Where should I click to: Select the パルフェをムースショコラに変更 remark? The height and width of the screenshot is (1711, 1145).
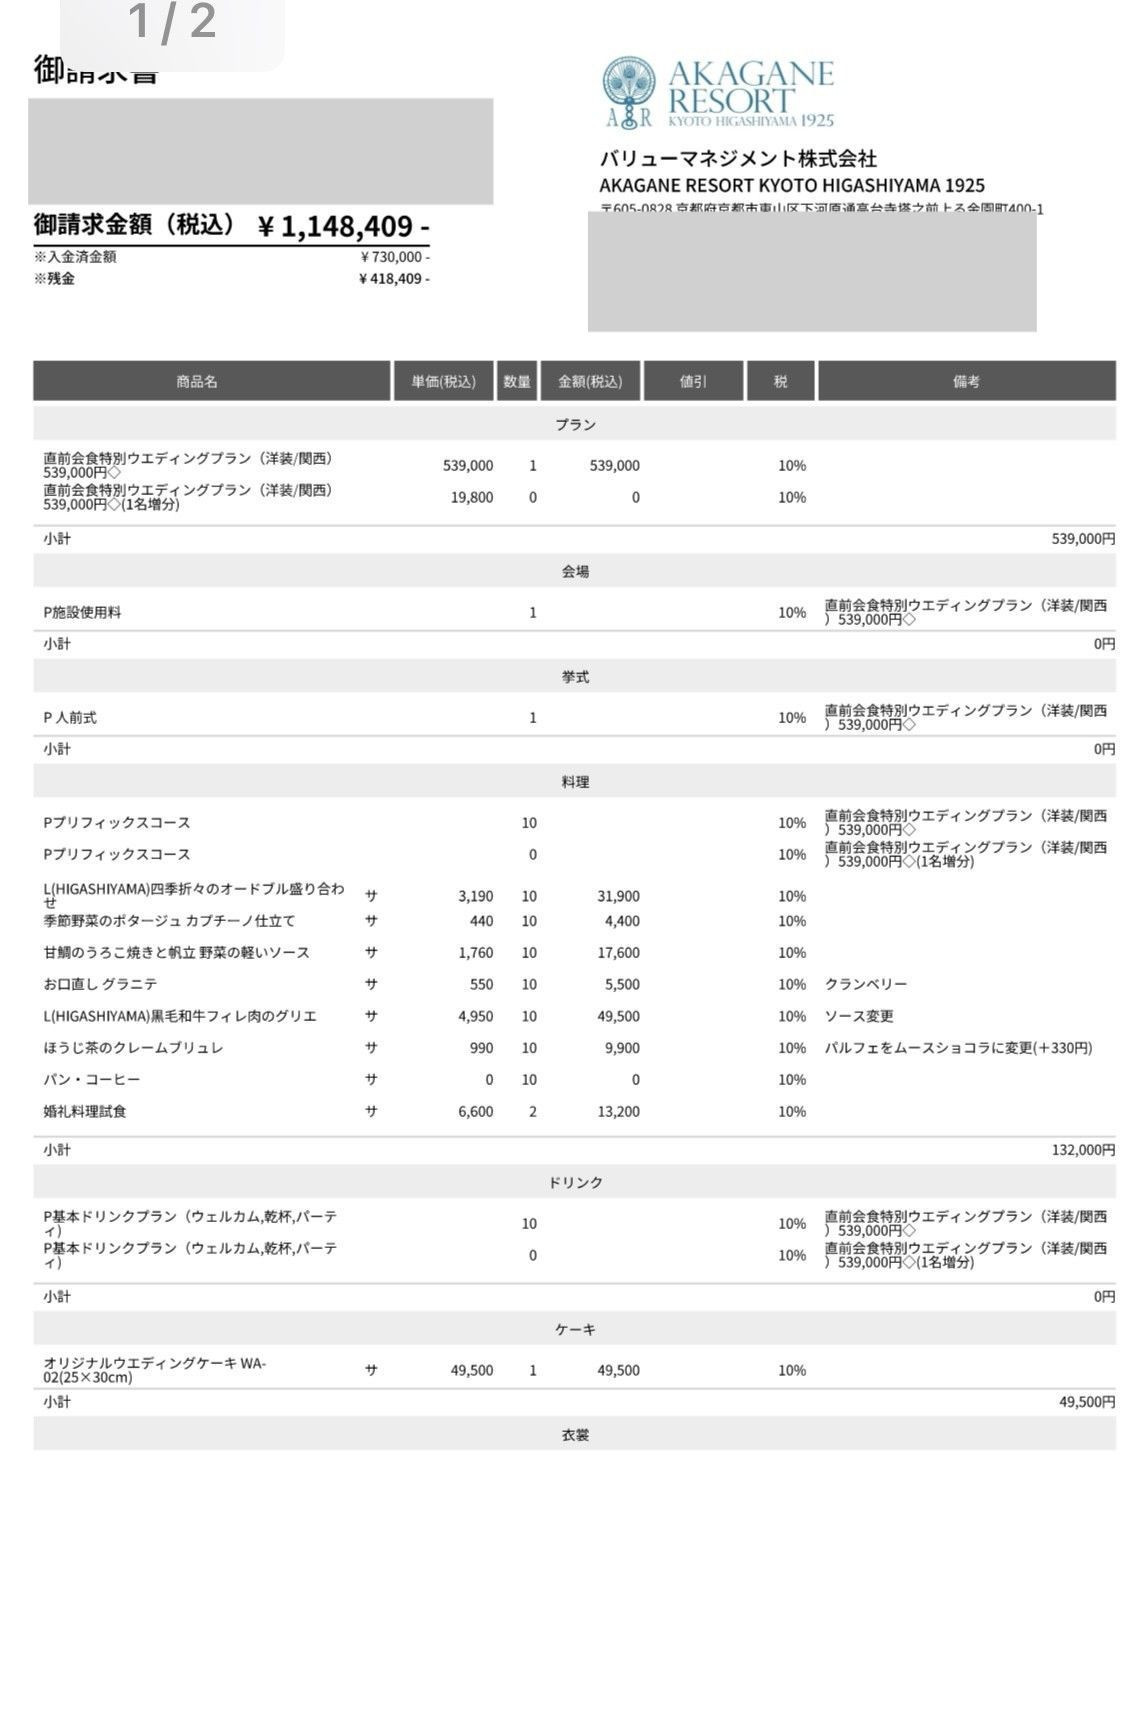point(958,1049)
